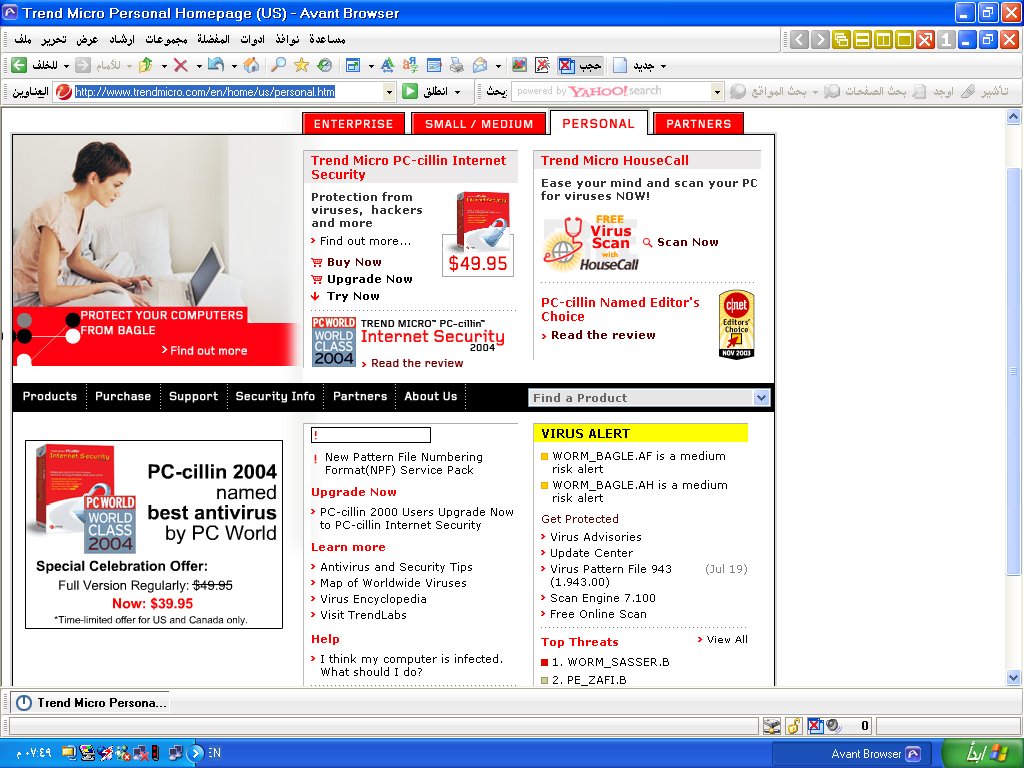The height and width of the screenshot is (768, 1024).
Task: Open the Search magnifier icon
Action: pos(279,65)
